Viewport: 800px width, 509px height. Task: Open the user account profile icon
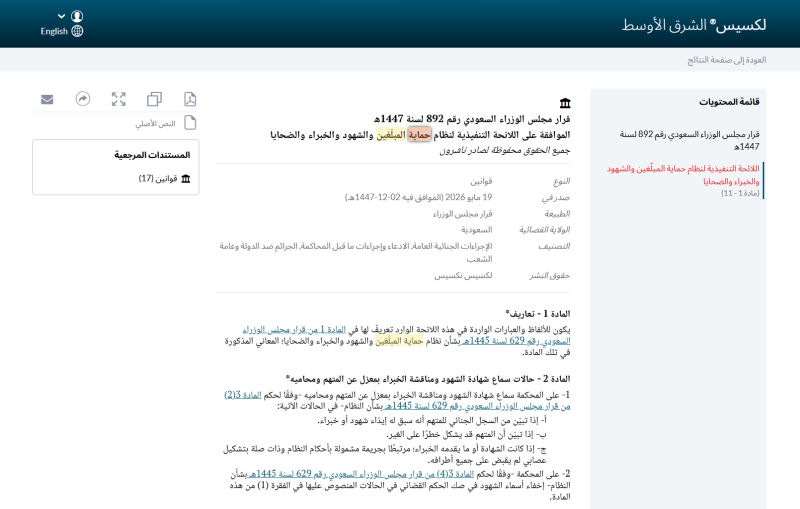point(77,16)
